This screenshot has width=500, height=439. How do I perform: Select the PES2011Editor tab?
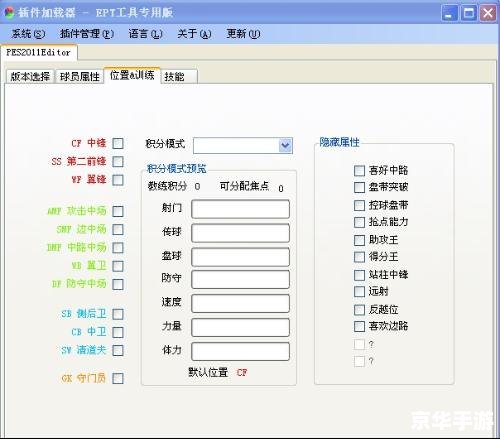coord(39,53)
